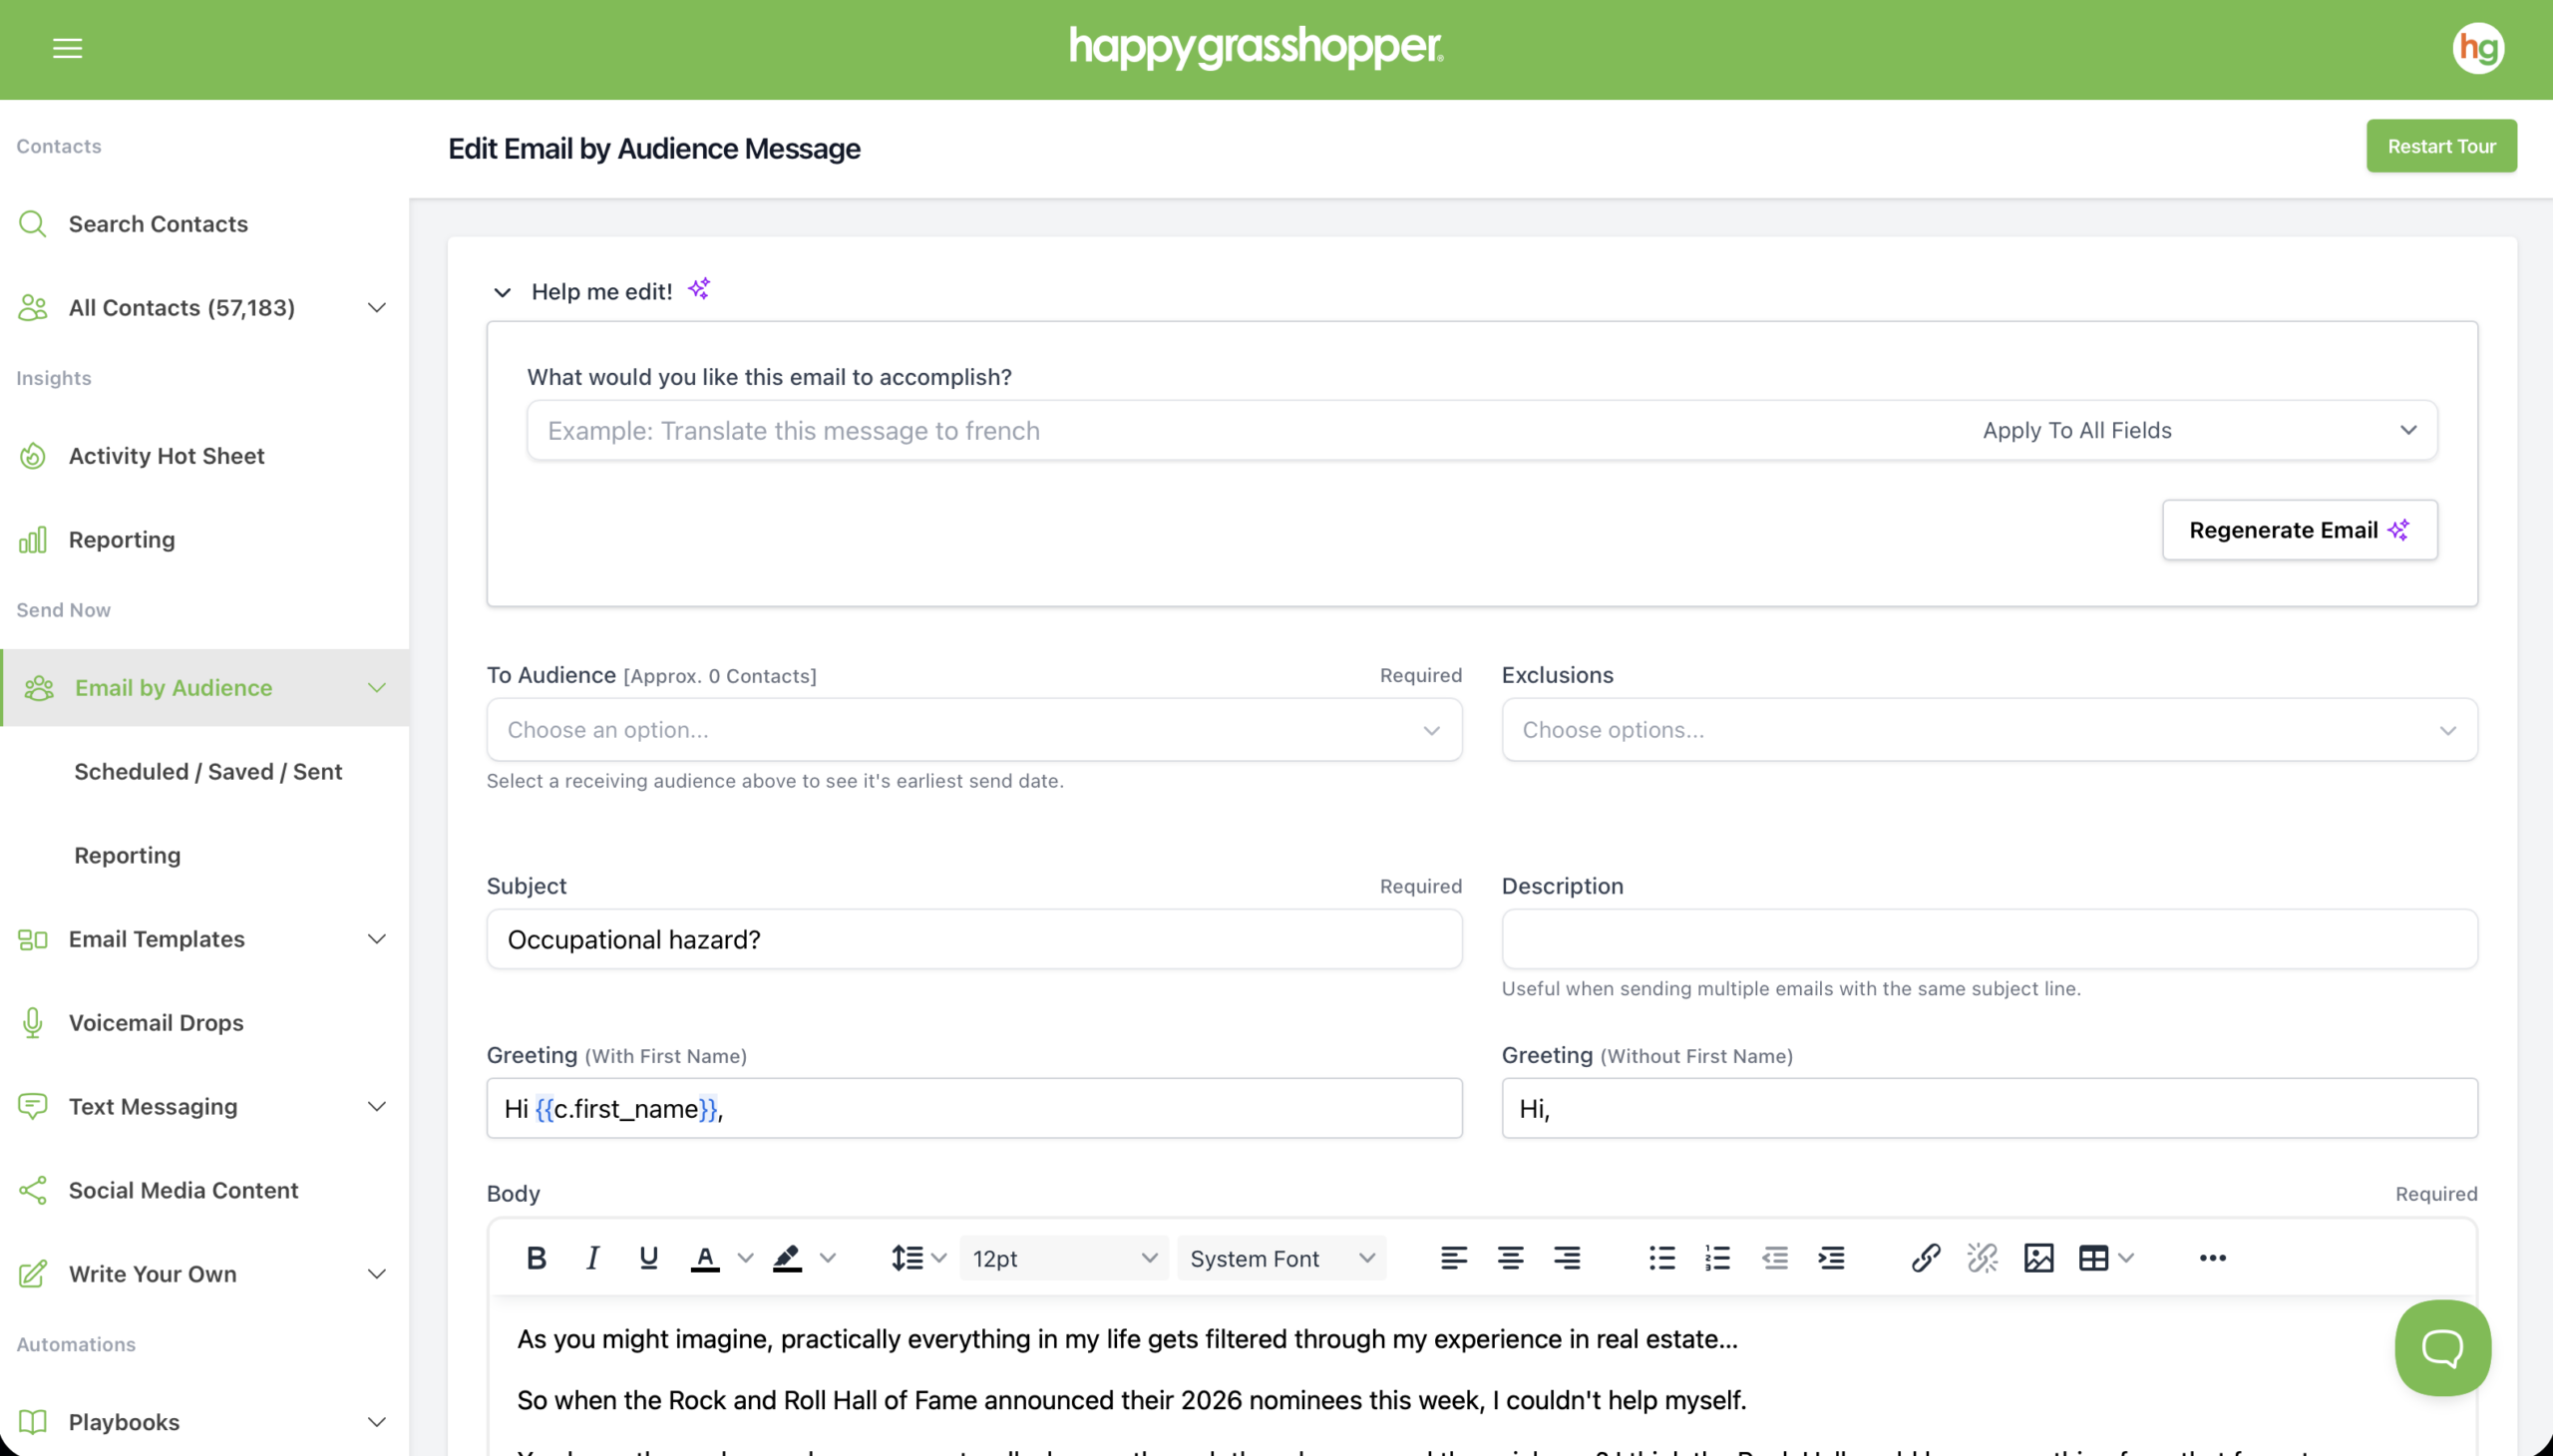Open the hamburger menu icon
The width and height of the screenshot is (2553, 1456).
(x=67, y=48)
